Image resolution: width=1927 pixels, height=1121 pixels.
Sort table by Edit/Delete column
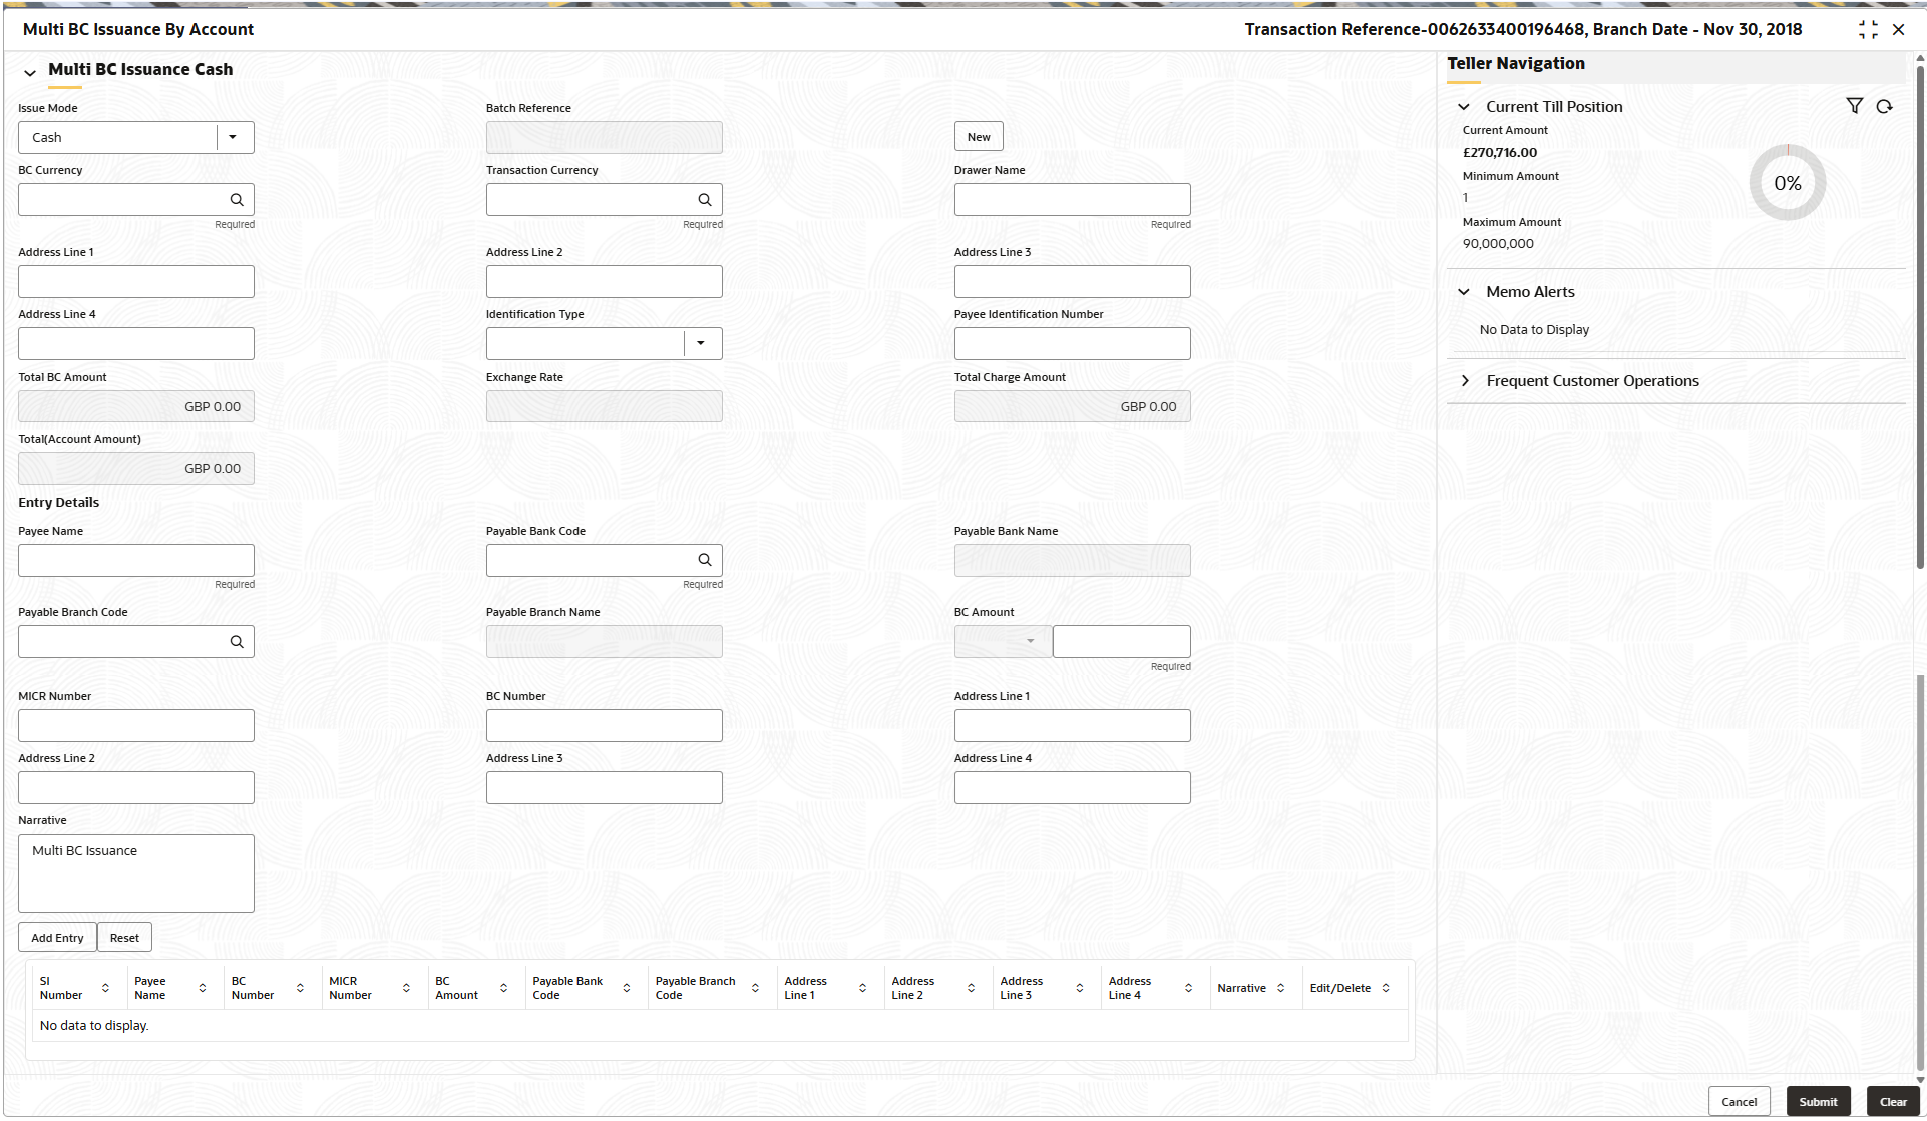pyautogui.click(x=1386, y=988)
